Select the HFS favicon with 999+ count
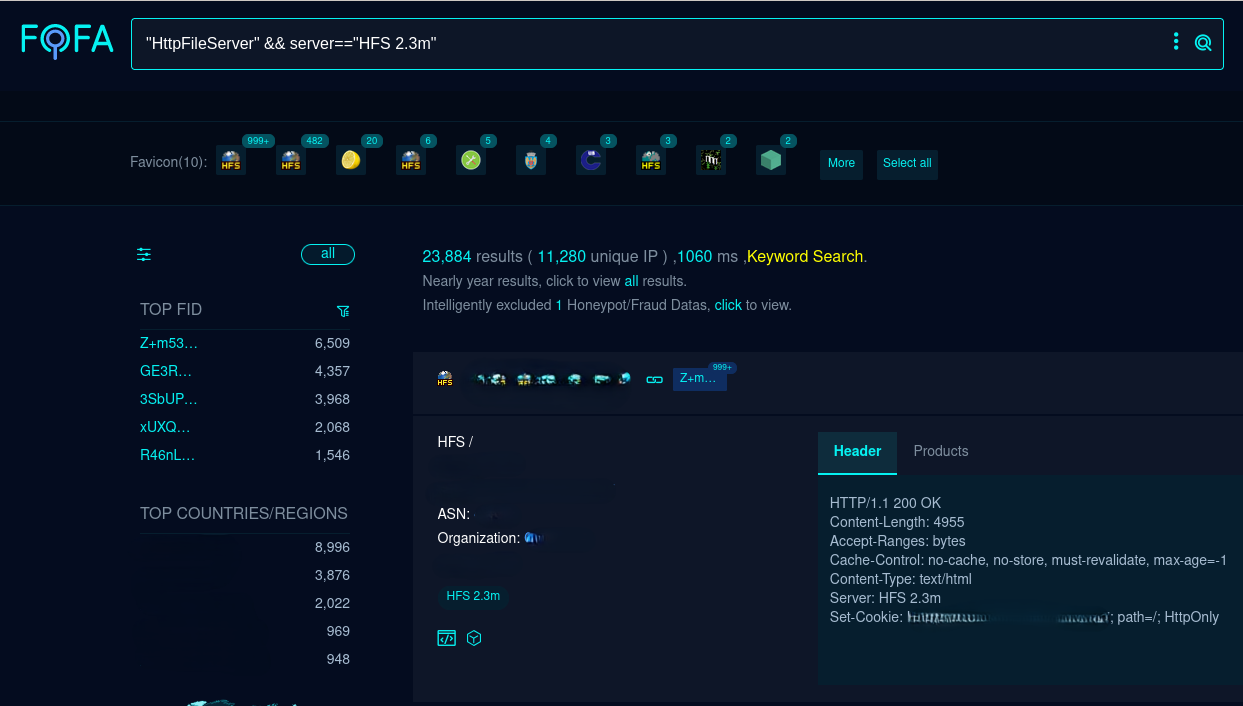The width and height of the screenshot is (1243, 706). [x=231, y=160]
